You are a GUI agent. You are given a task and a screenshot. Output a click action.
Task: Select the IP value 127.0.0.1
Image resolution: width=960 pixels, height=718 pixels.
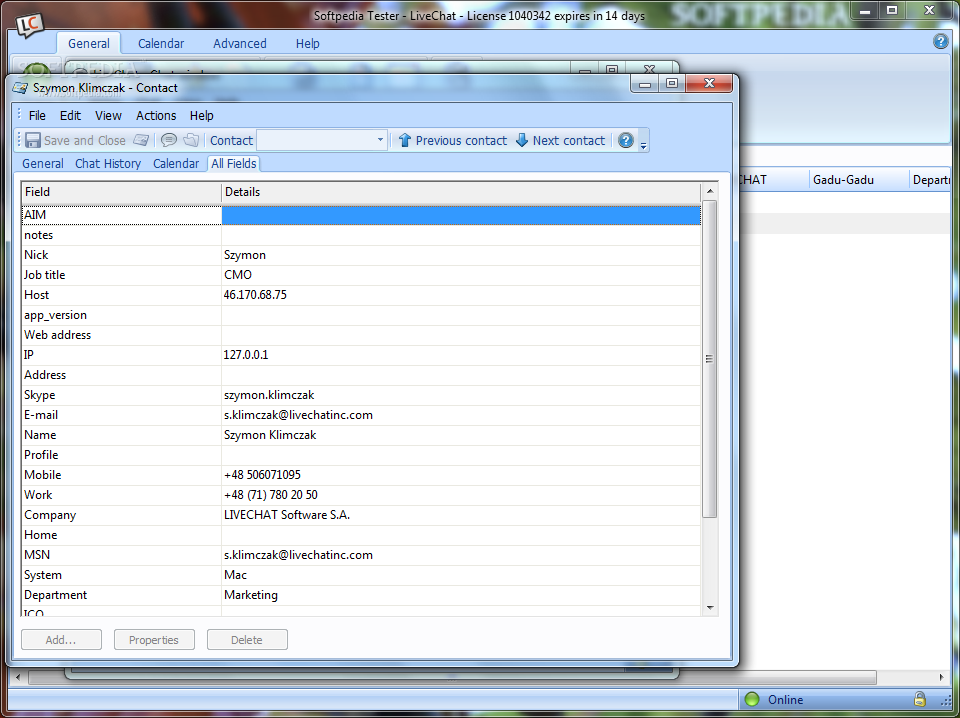246,355
